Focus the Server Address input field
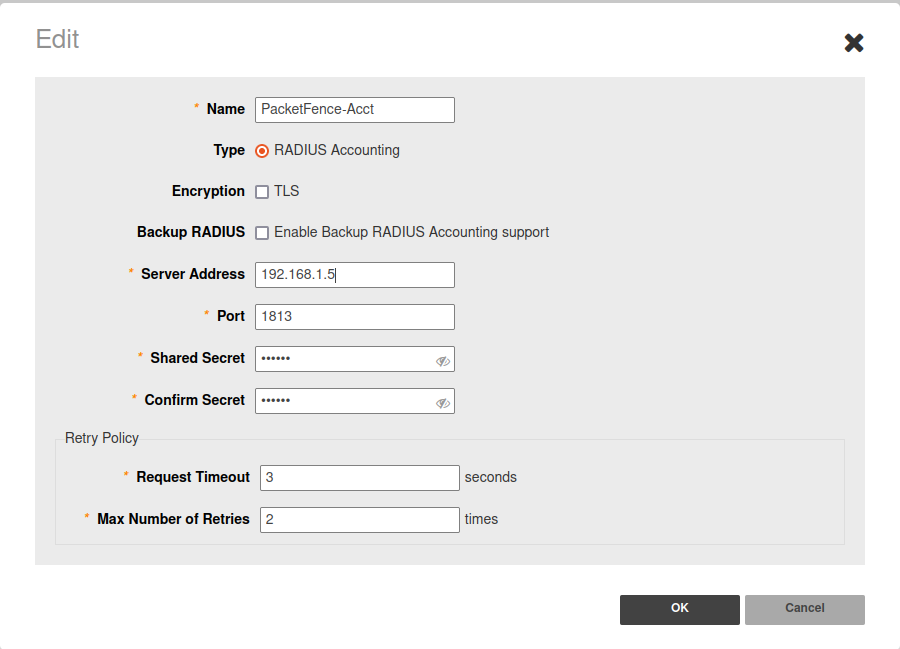The width and height of the screenshot is (900, 649). (x=354, y=275)
